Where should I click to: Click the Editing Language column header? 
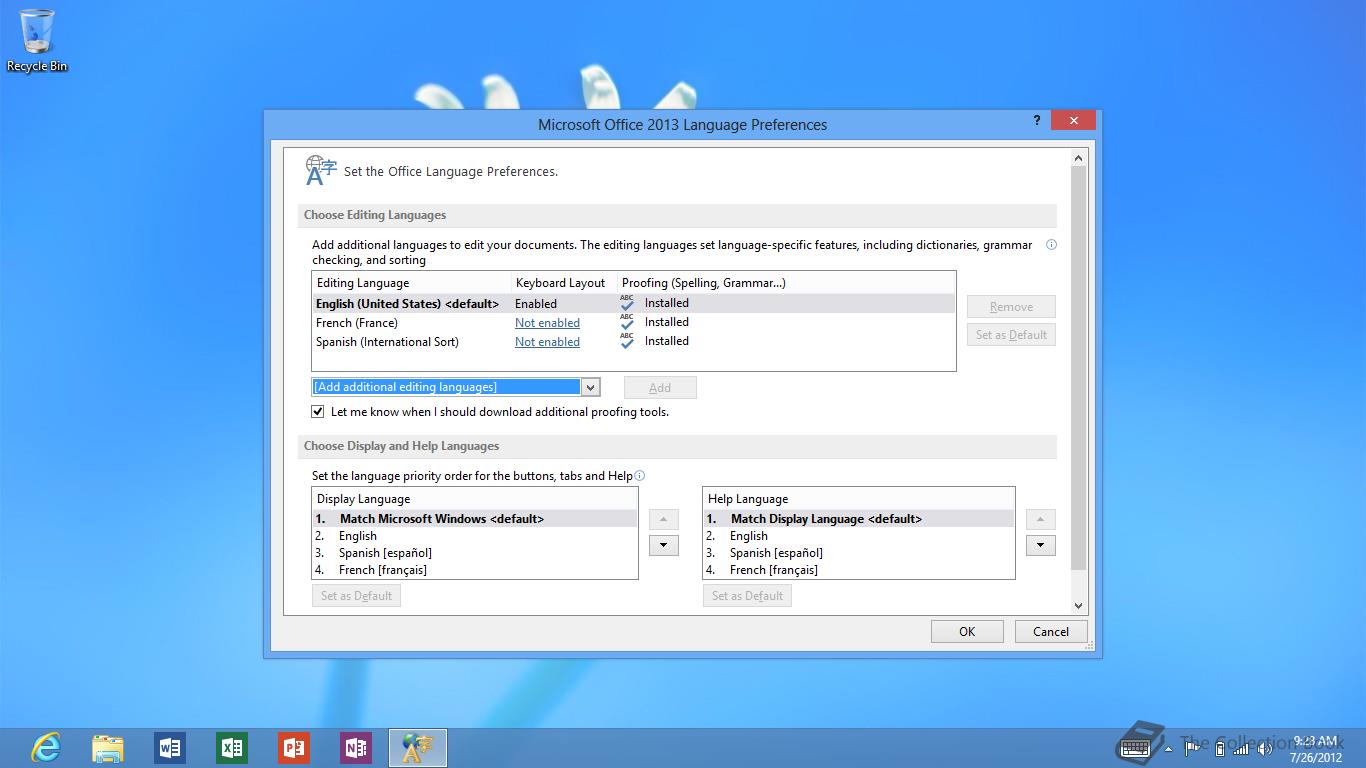coord(412,283)
